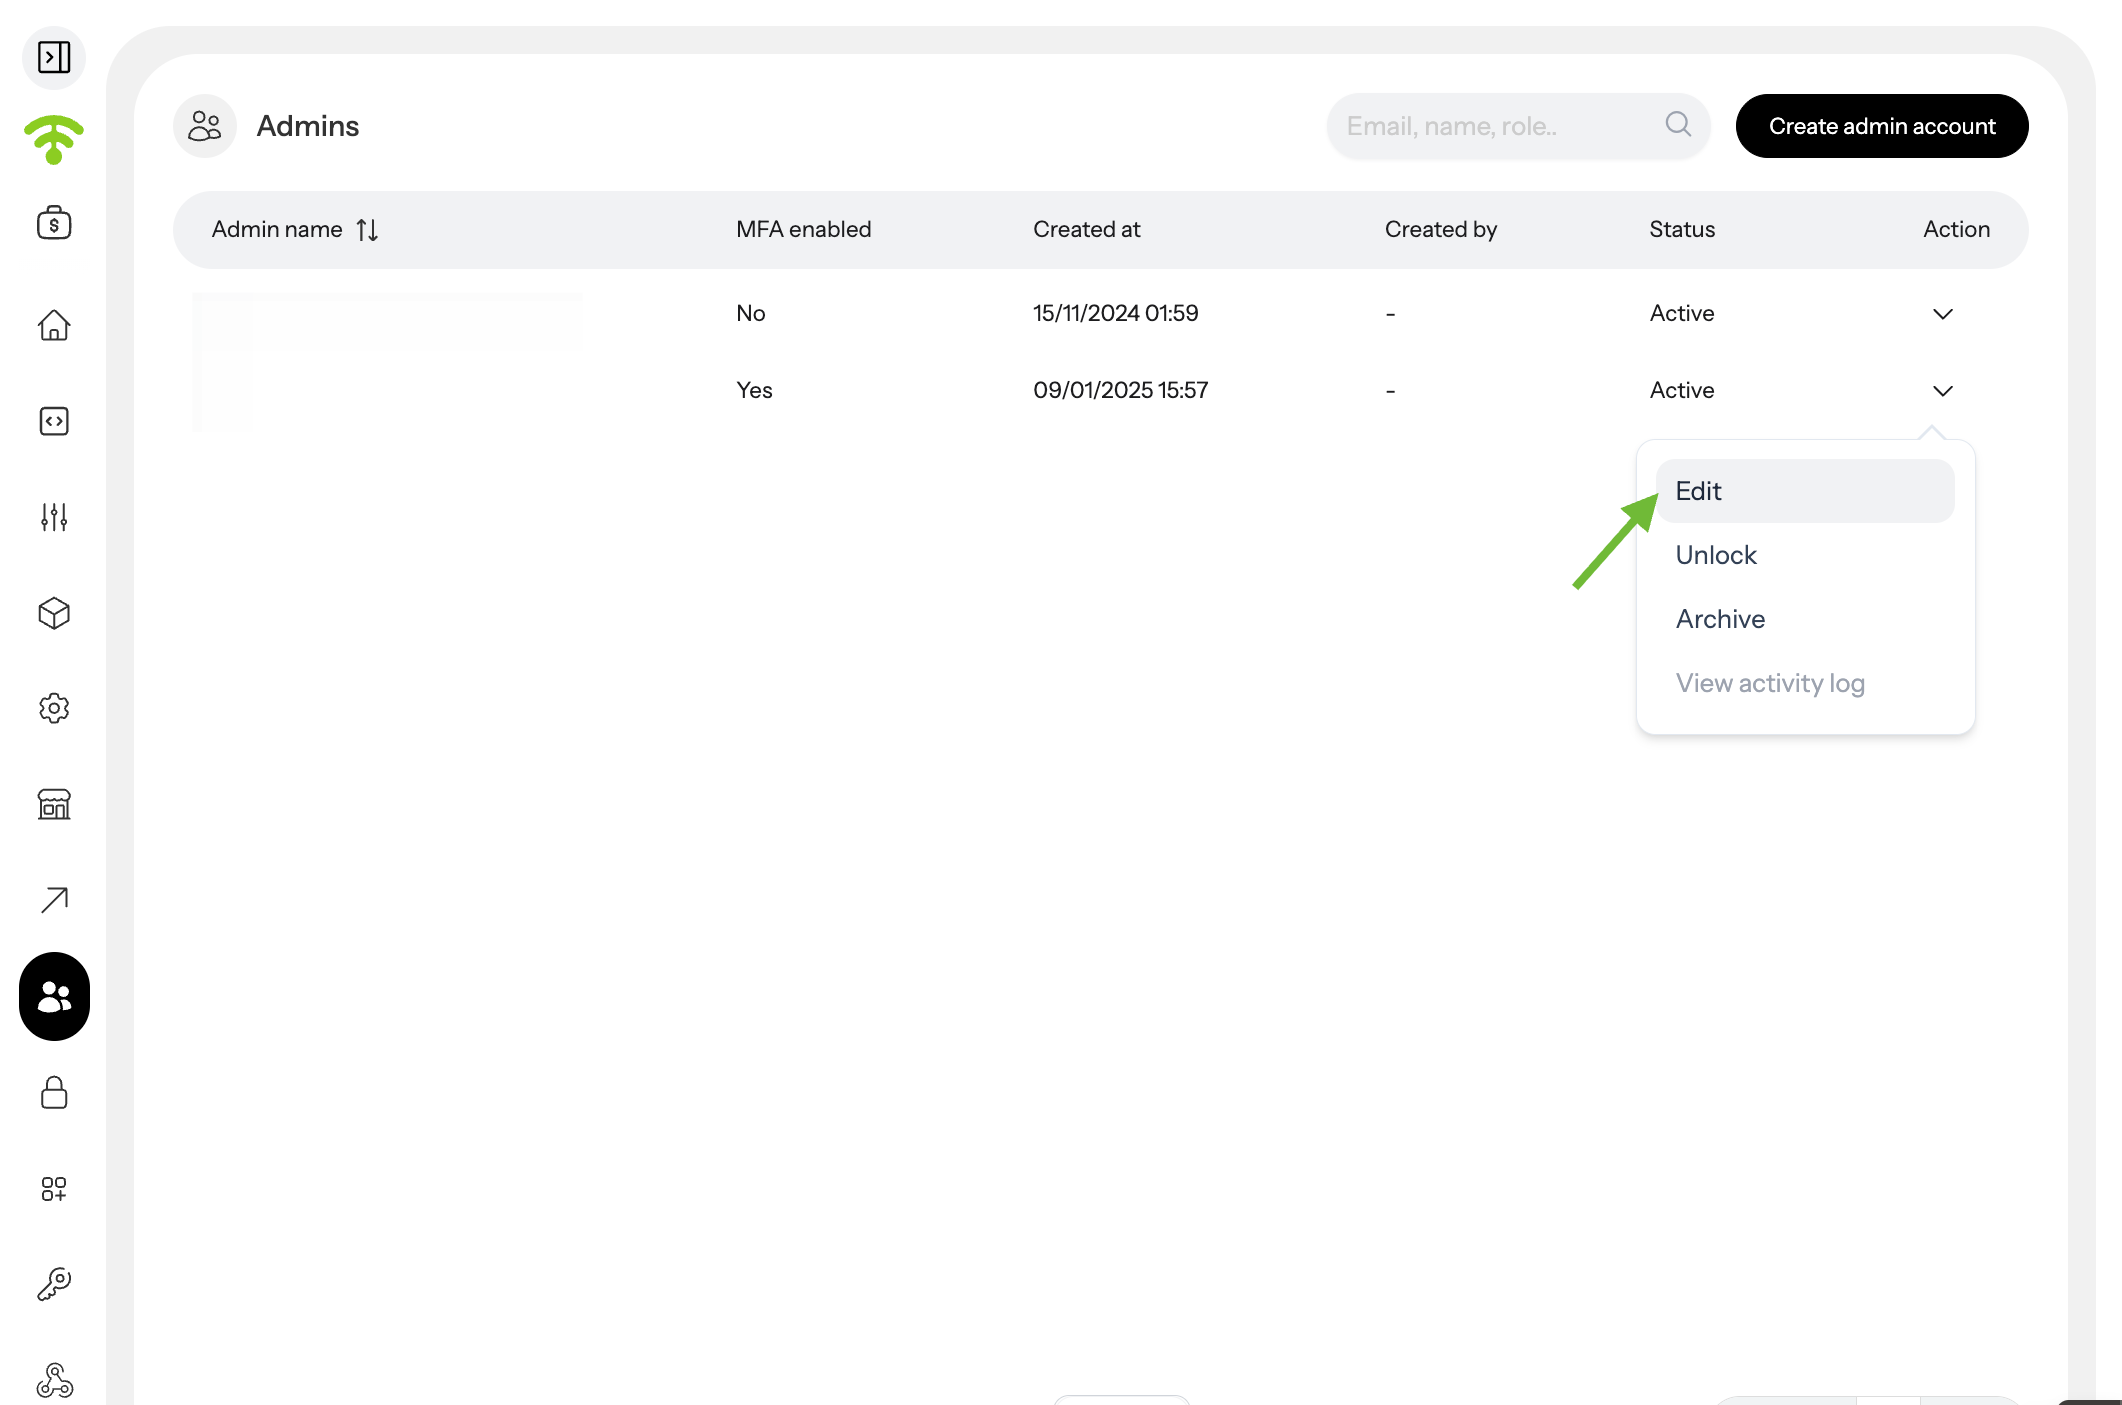This screenshot has height=1405, width=2122.
Task: Click the Status column header
Action: point(1682,229)
